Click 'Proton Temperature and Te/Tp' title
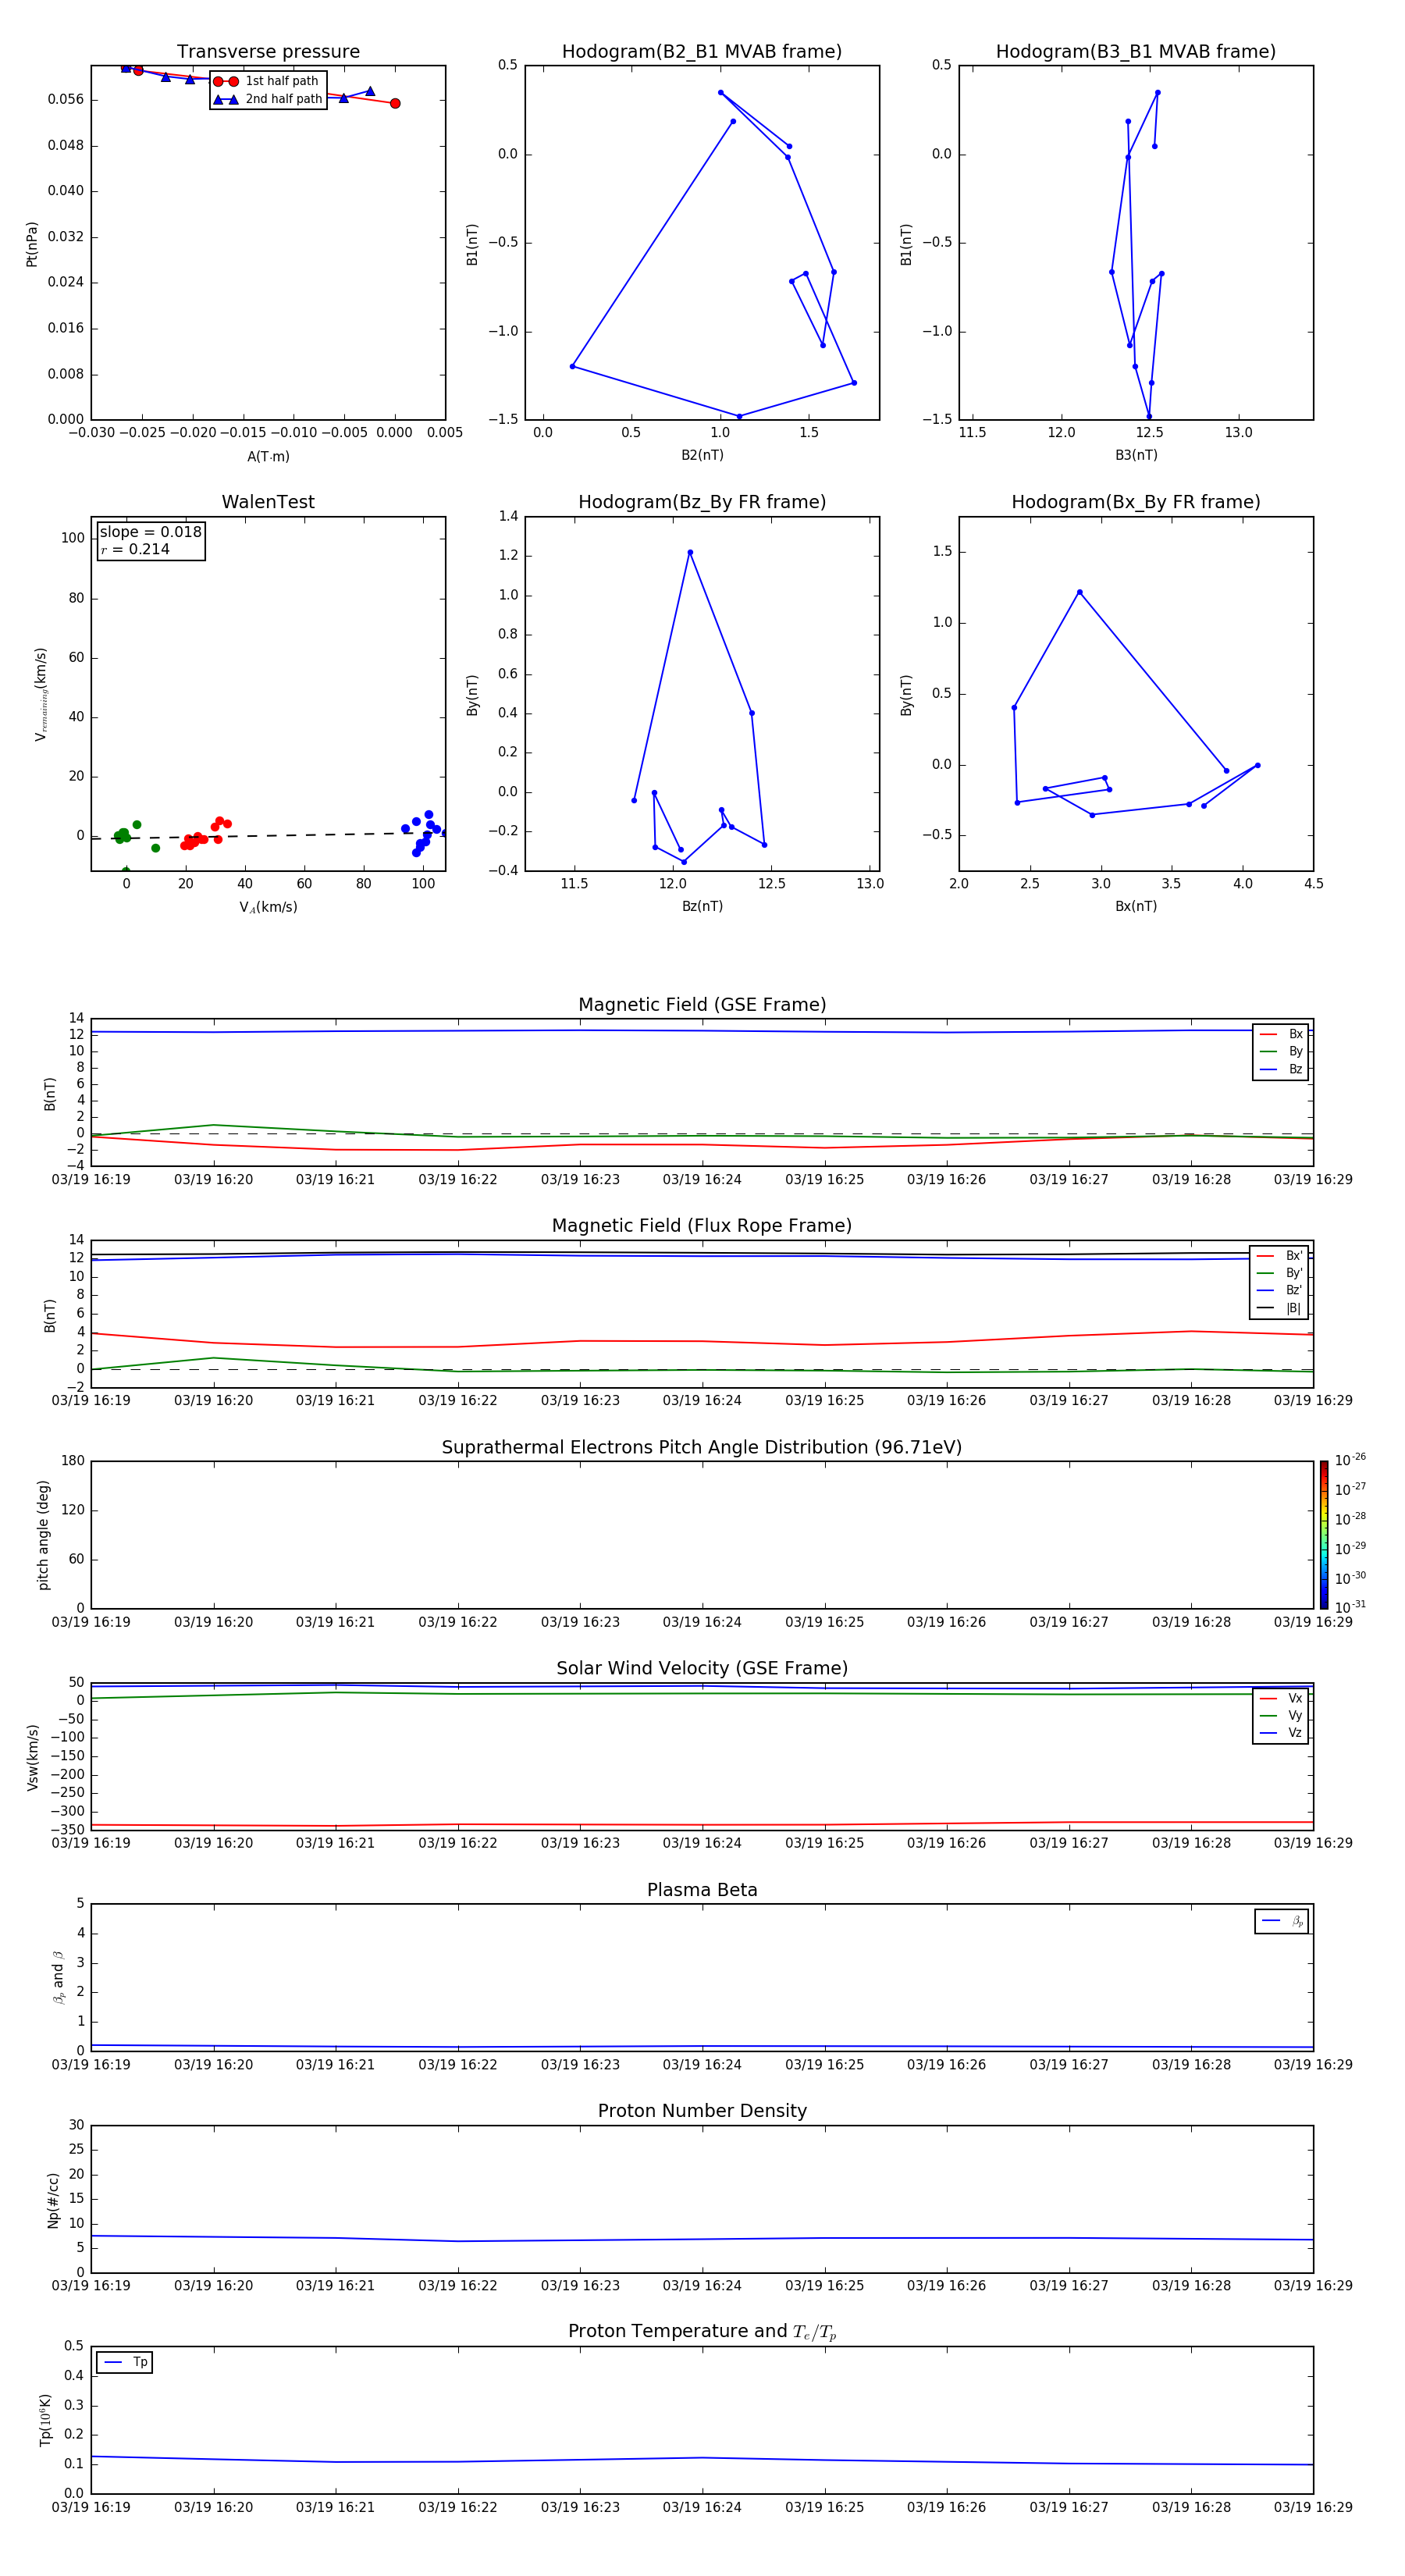The height and width of the screenshot is (2576, 1405). click(702, 2331)
